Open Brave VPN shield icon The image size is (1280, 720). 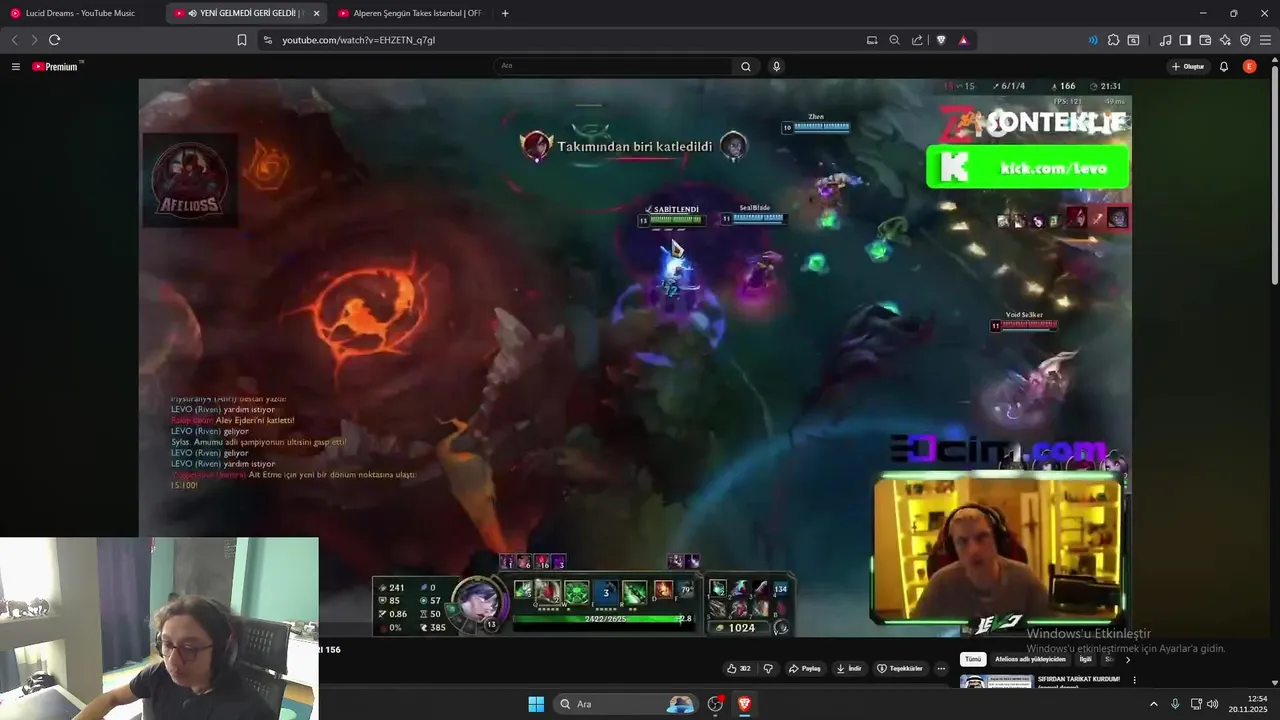click(1245, 40)
